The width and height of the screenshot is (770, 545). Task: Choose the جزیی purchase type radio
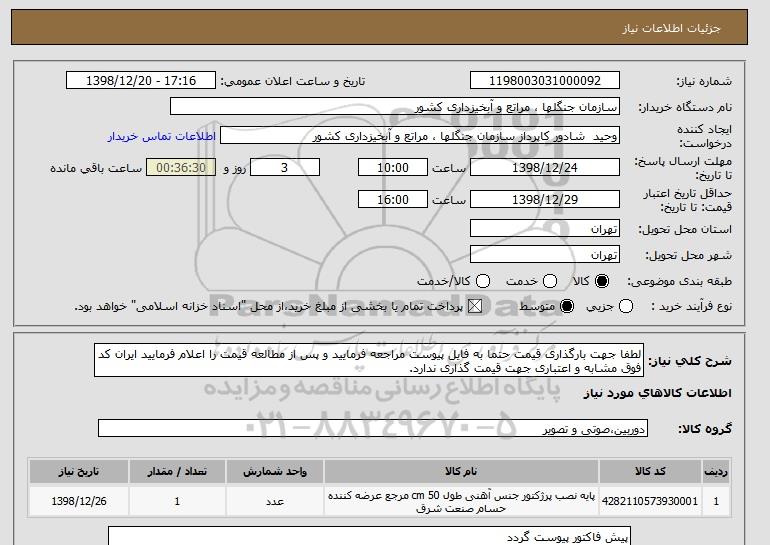point(626,306)
